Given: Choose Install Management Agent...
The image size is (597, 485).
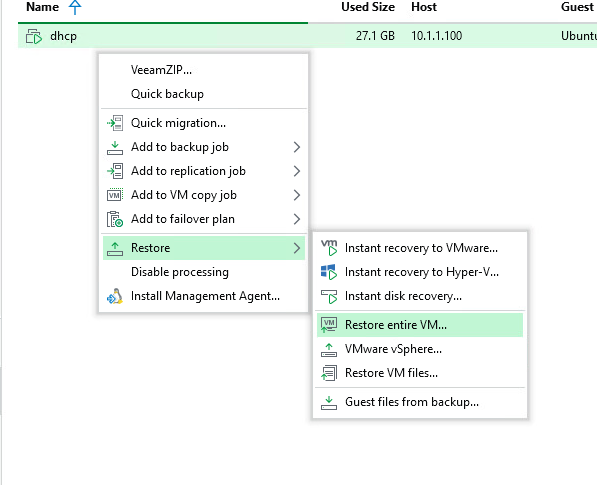Looking at the screenshot, I should point(204,296).
